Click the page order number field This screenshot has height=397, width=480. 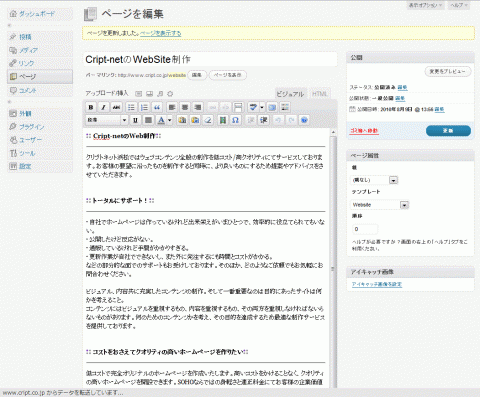[365, 229]
